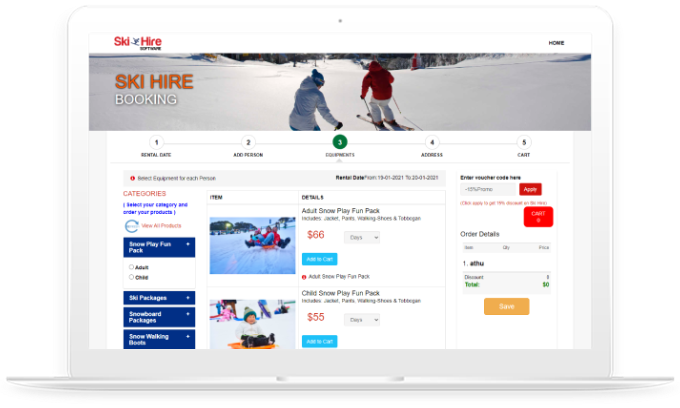Go to step 2 Add Person

(248, 143)
